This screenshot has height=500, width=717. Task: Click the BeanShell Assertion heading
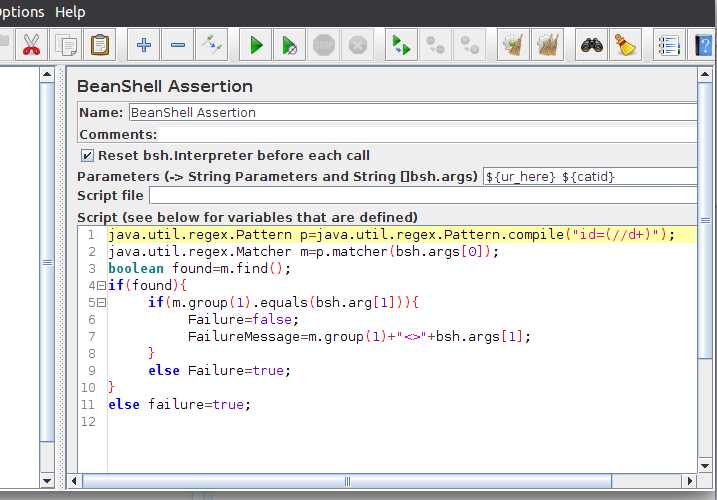point(165,86)
